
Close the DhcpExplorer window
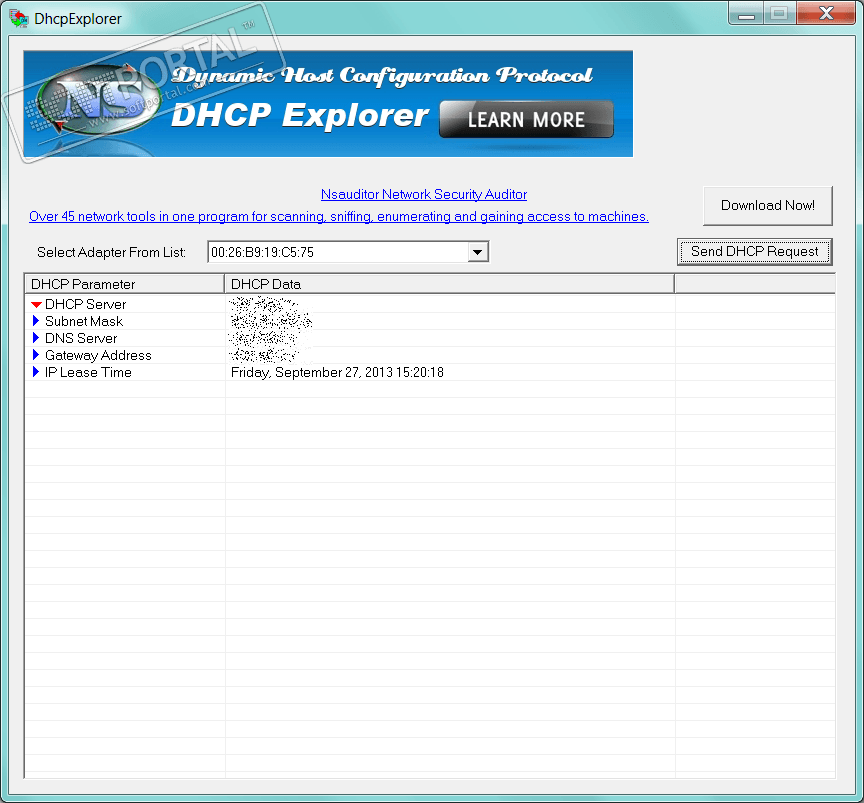click(825, 13)
